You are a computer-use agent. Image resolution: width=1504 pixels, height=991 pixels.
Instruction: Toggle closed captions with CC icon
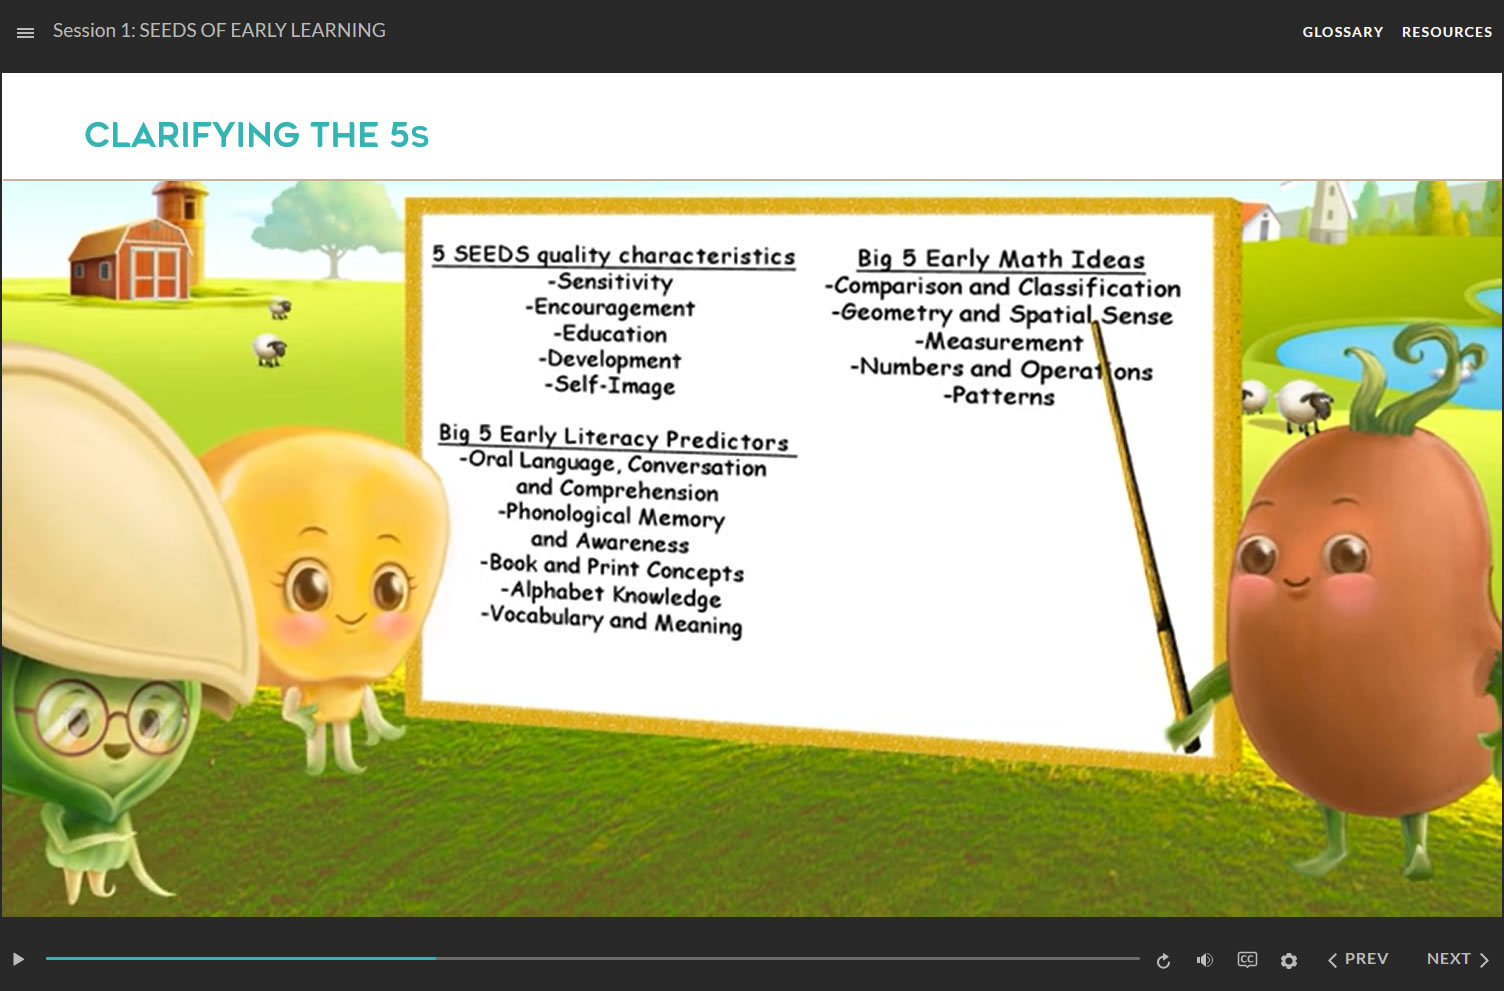pyautogui.click(x=1247, y=959)
